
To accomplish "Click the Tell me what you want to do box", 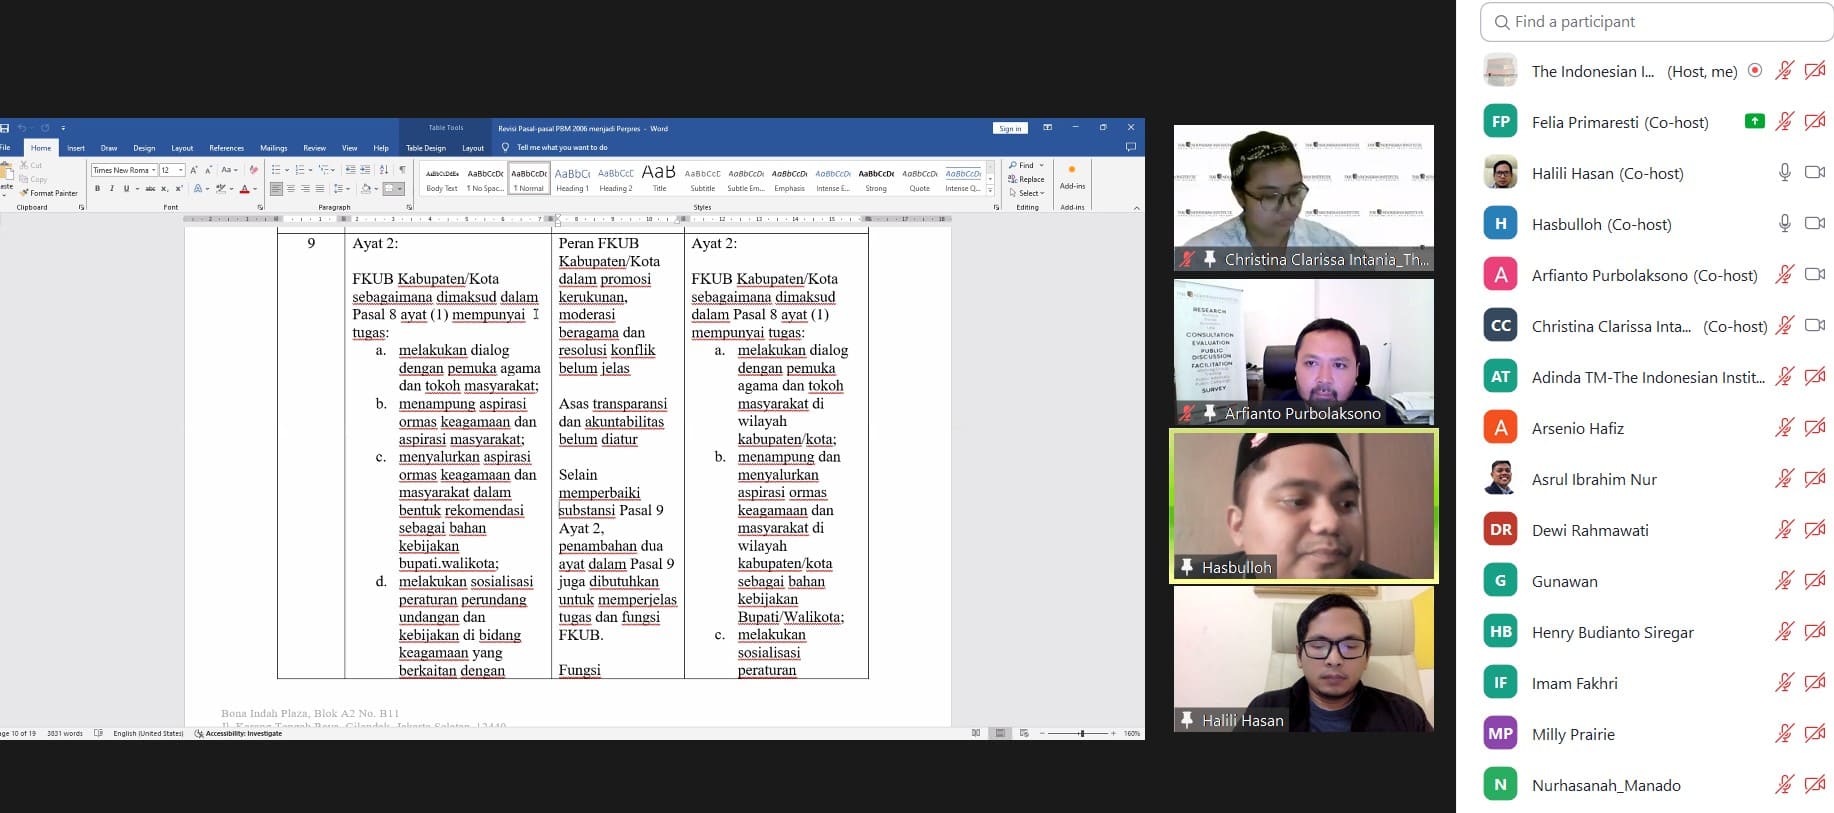I will tap(562, 147).
